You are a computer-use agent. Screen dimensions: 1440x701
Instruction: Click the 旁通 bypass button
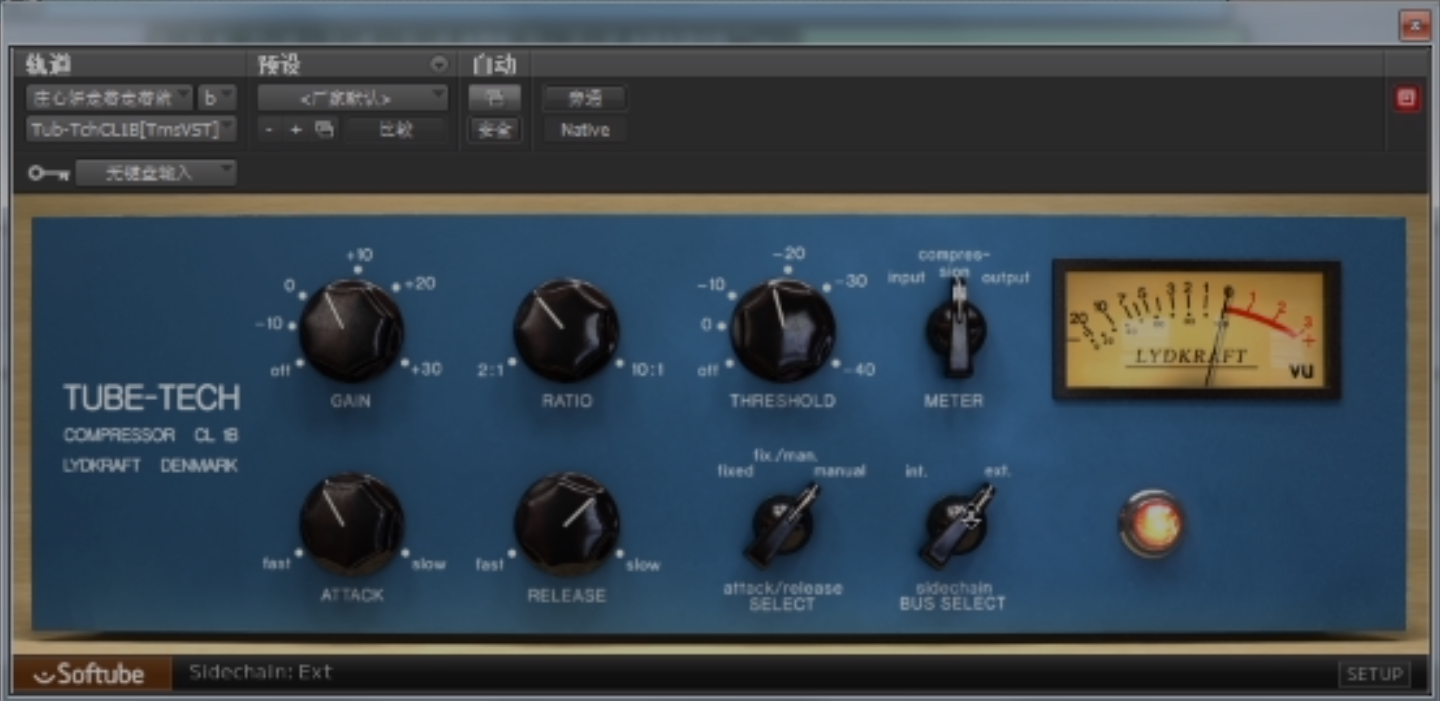[584, 98]
